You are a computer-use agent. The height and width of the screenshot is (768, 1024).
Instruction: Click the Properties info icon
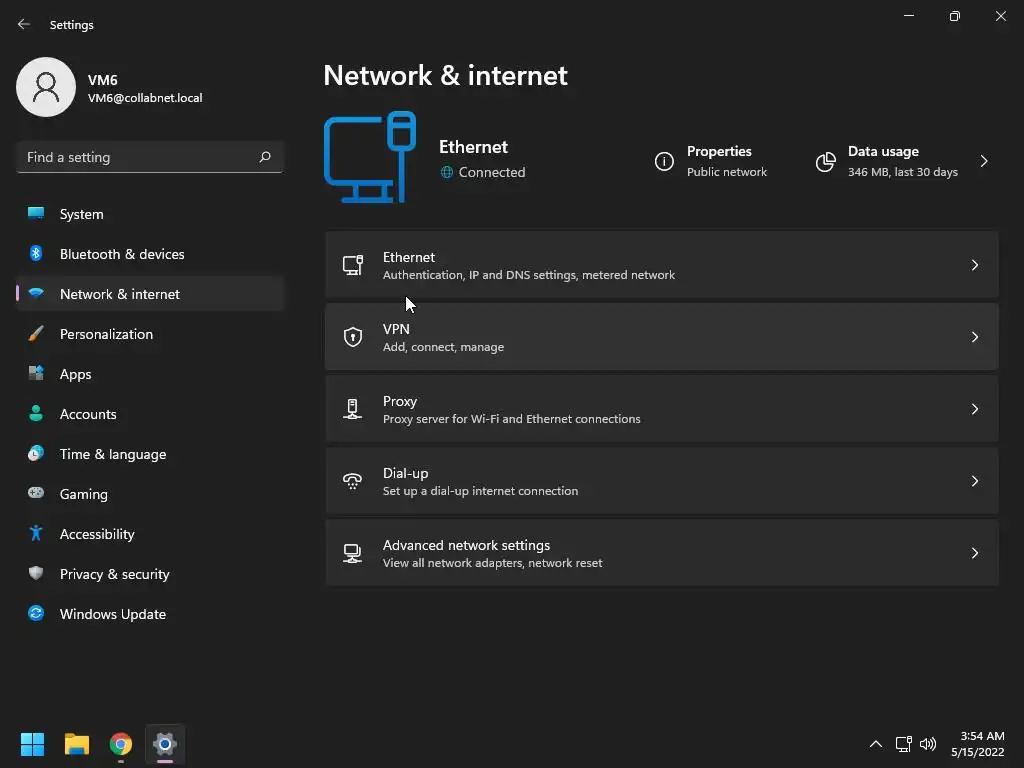tap(664, 162)
